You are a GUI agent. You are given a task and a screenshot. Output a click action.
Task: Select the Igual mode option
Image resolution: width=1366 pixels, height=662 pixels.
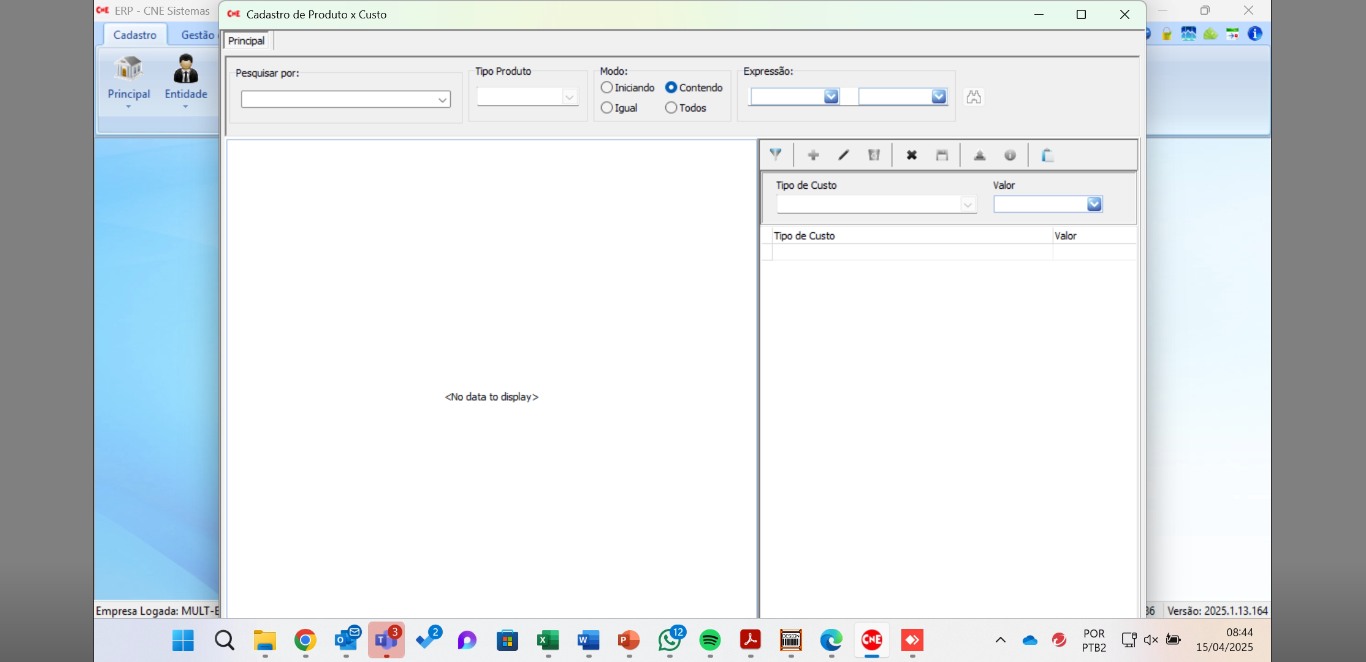[607, 108]
